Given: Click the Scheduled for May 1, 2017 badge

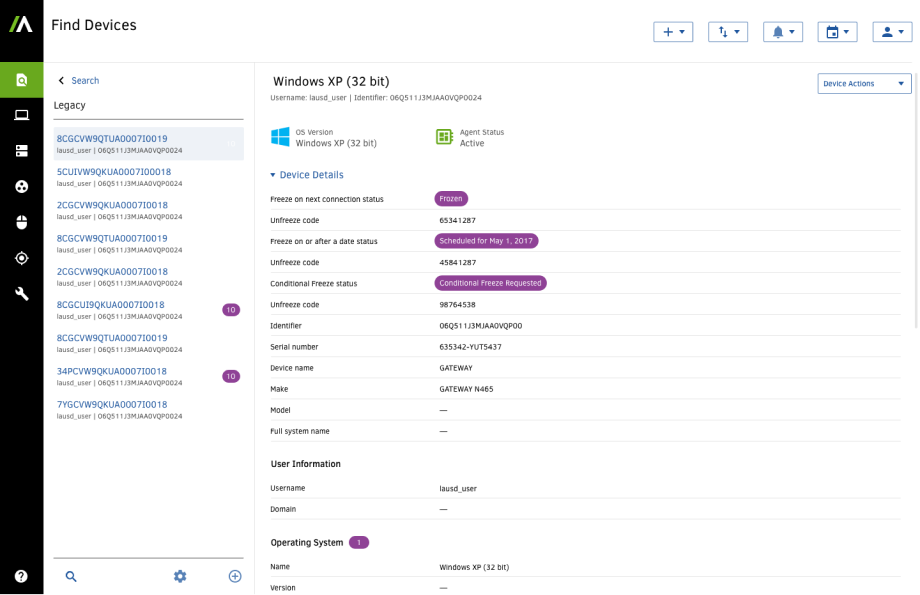Looking at the screenshot, I should 487,241.
